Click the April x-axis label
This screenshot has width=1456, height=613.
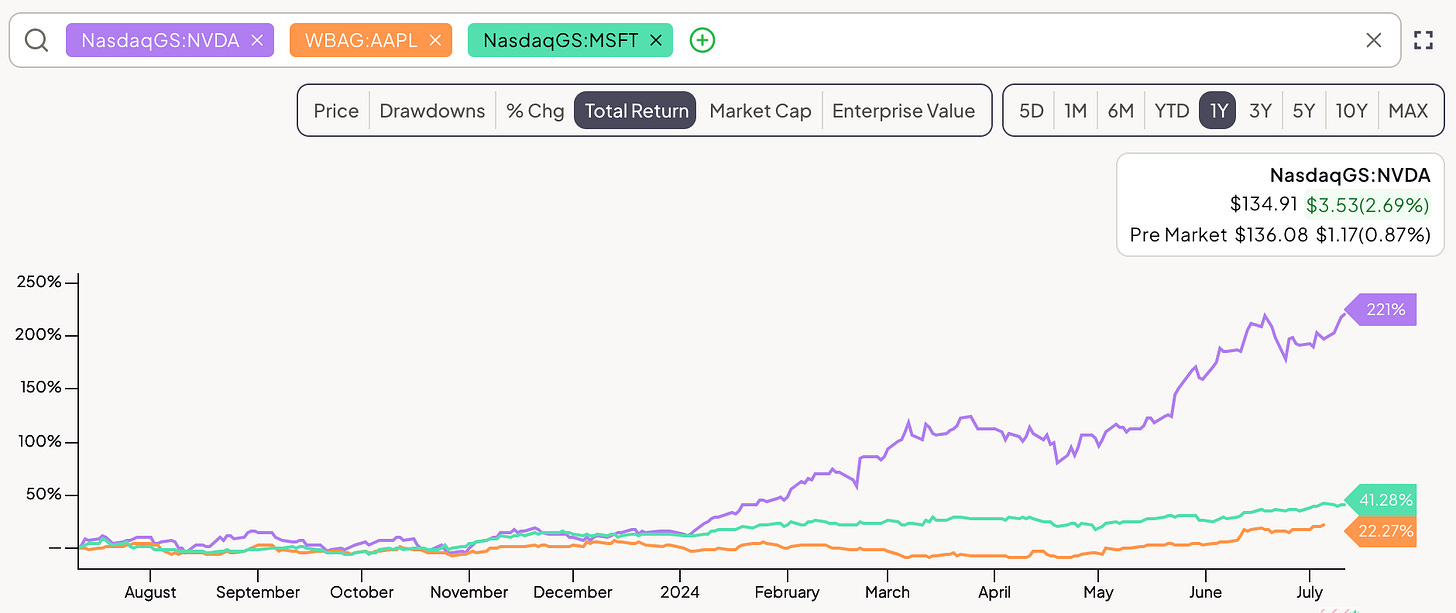(994, 592)
